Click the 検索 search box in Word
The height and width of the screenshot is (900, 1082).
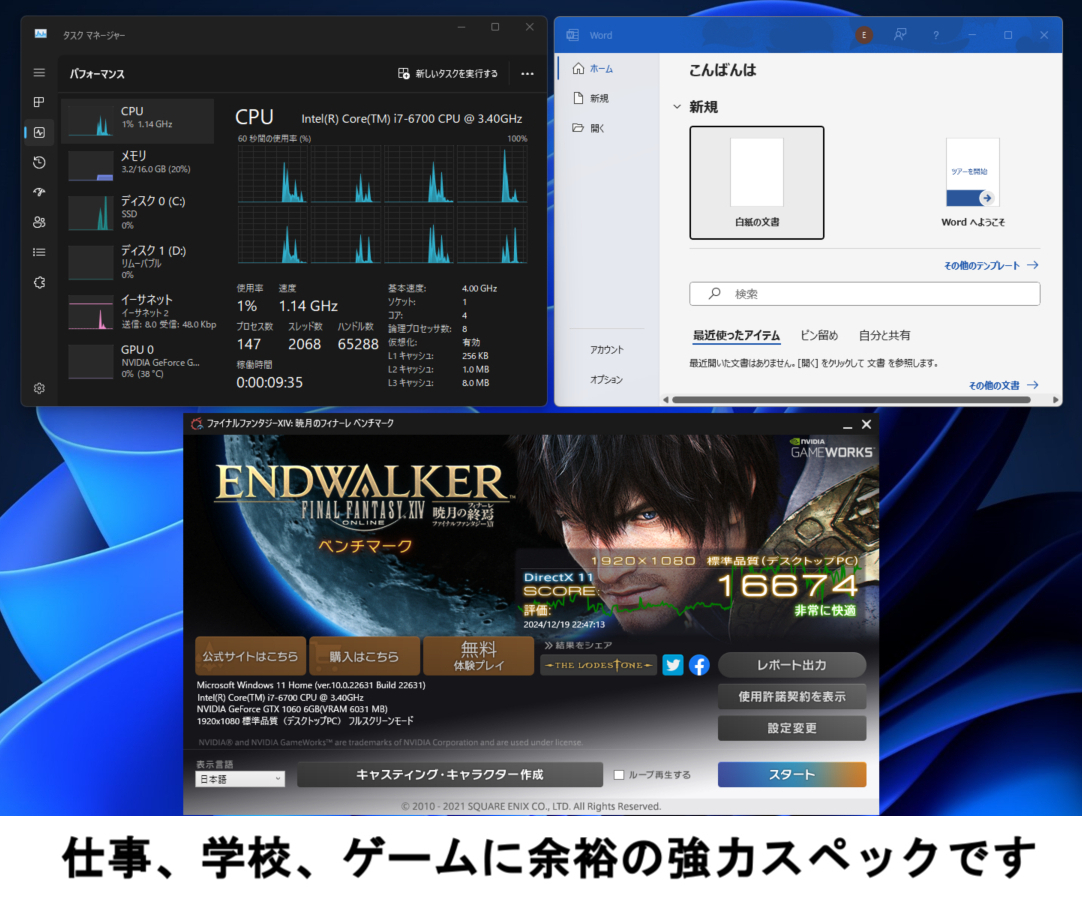pyautogui.click(x=864, y=294)
